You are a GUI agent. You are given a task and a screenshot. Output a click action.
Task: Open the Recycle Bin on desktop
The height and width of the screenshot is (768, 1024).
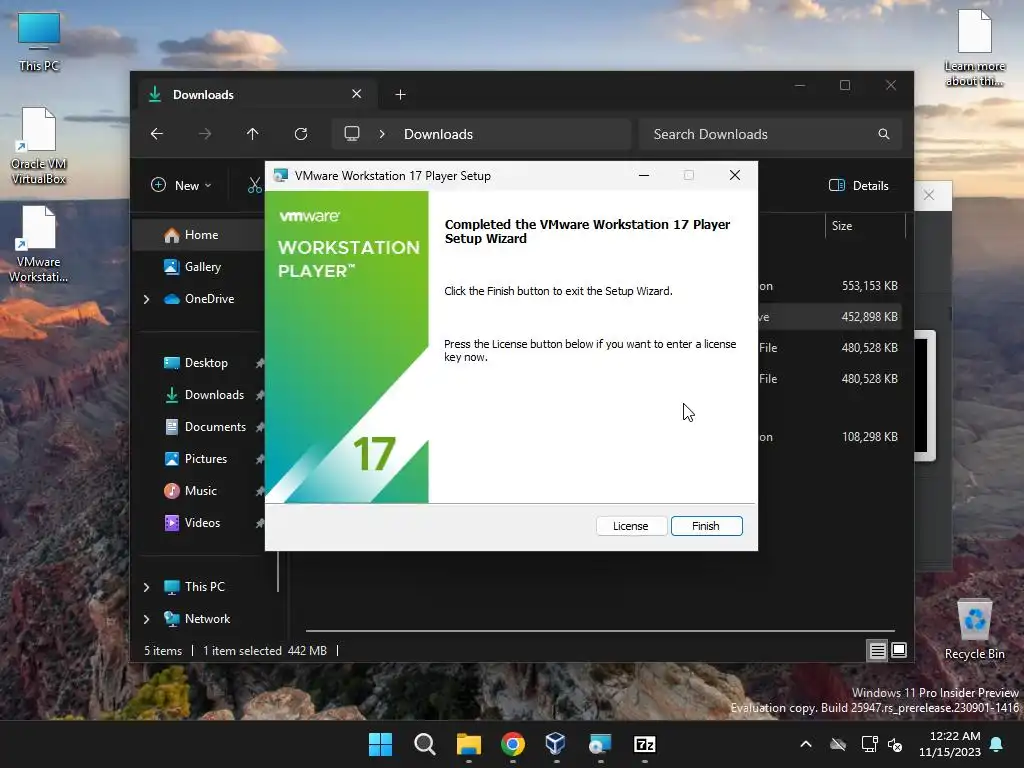click(x=974, y=630)
